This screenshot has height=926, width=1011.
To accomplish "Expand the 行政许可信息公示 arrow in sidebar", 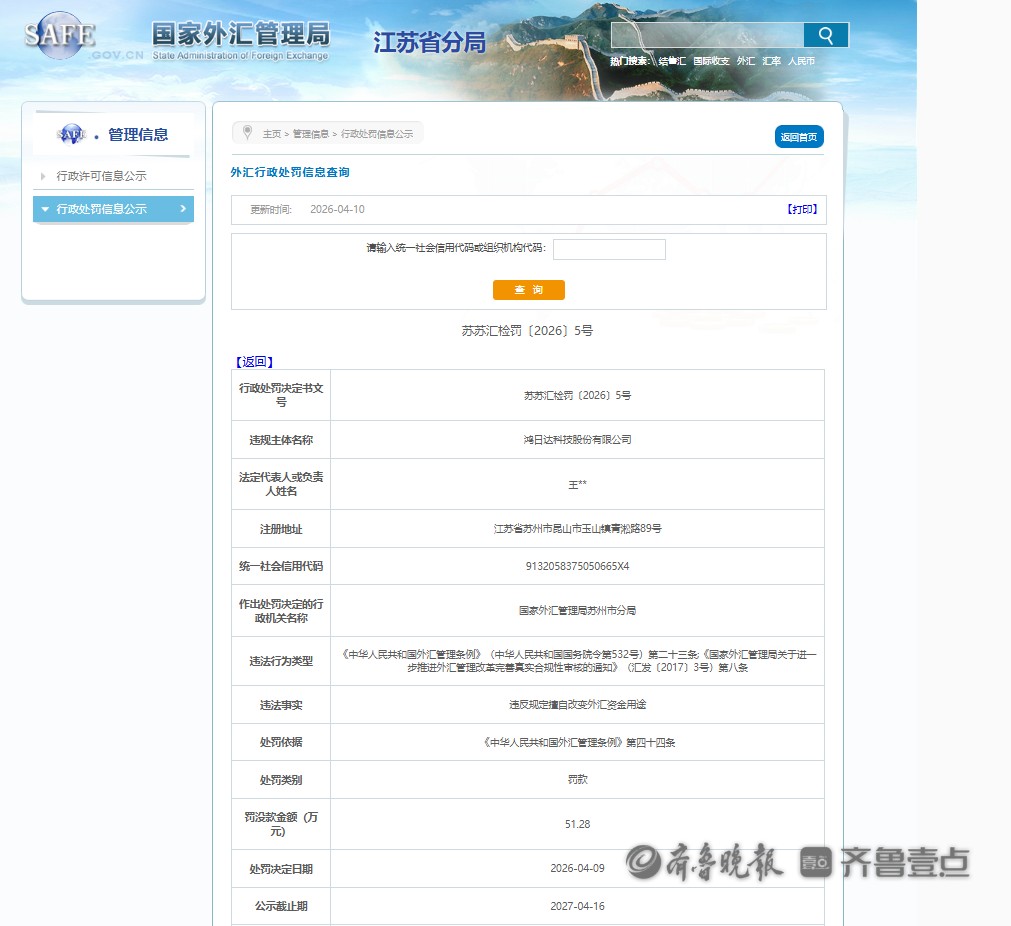I will coord(43,176).
